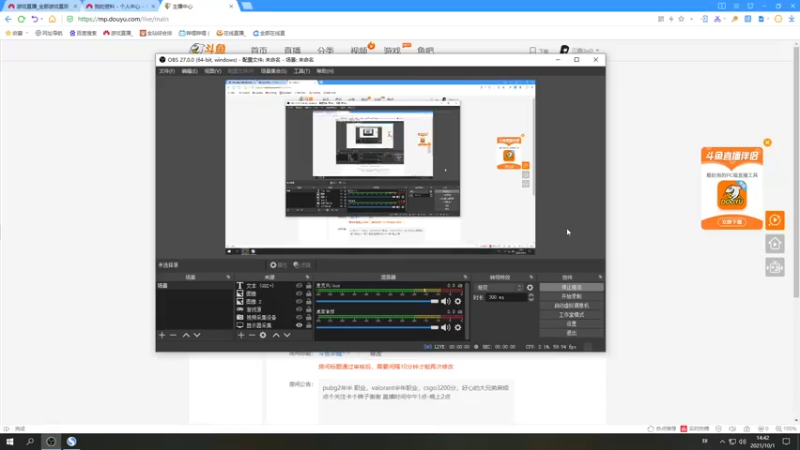This screenshot has height=450, width=800.
Task: Move source down arrow in Sources panel
Action: tap(287, 335)
